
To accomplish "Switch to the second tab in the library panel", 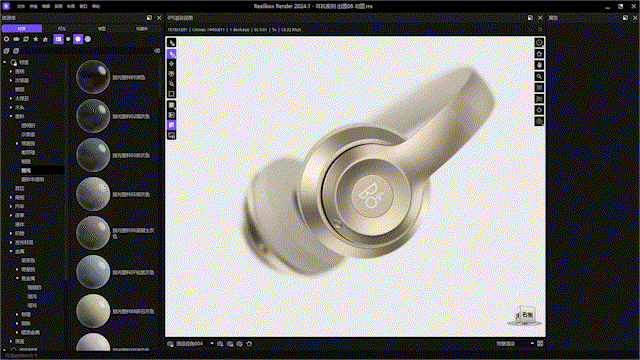I will [x=62, y=29].
